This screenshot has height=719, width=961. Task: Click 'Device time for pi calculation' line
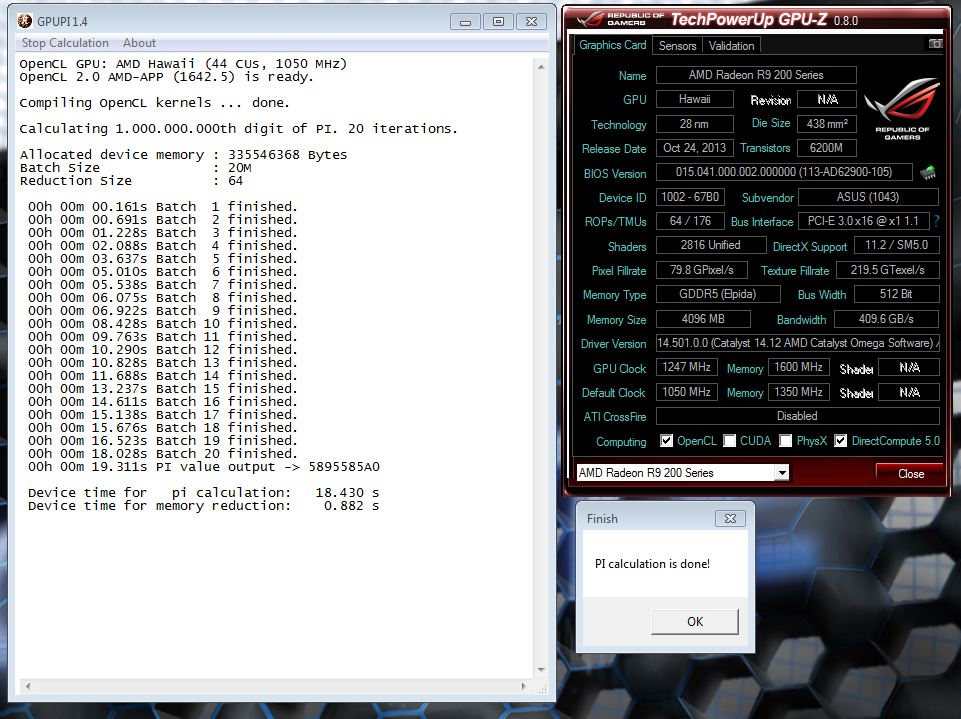[x=203, y=493]
